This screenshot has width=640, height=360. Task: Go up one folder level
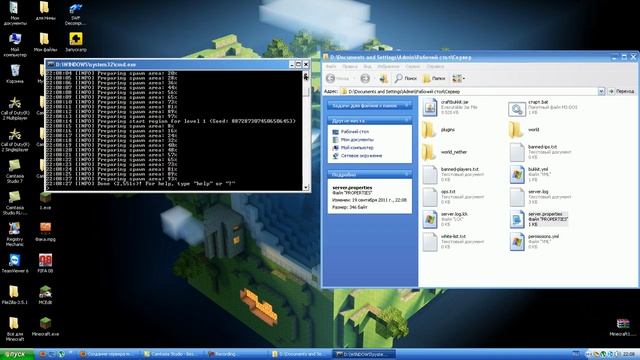[x=383, y=78]
